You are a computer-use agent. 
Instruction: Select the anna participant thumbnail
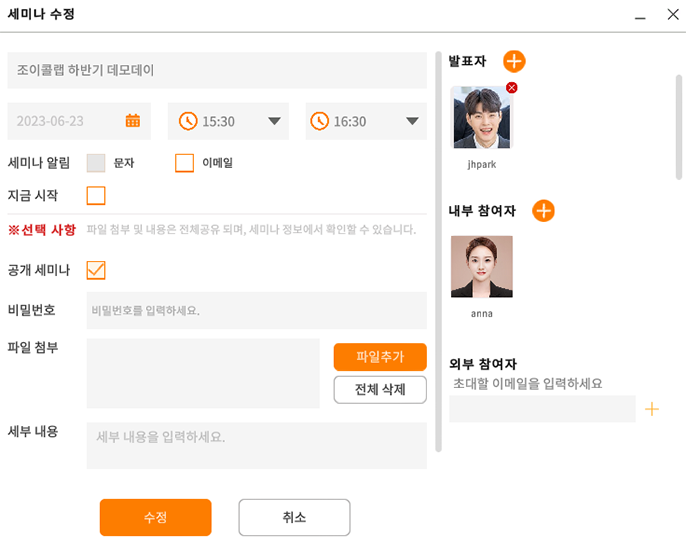point(482,266)
